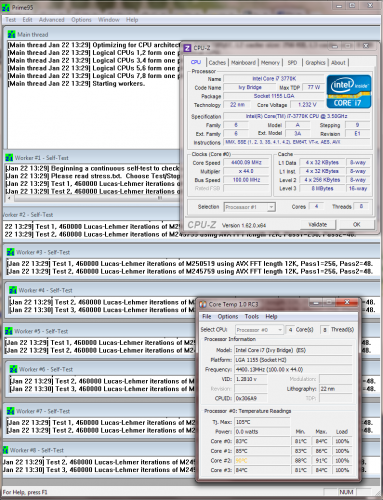This screenshot has width=383, height=500.
Task: Click the Core Temp title bar icon
Action: [x=203, y=304]
